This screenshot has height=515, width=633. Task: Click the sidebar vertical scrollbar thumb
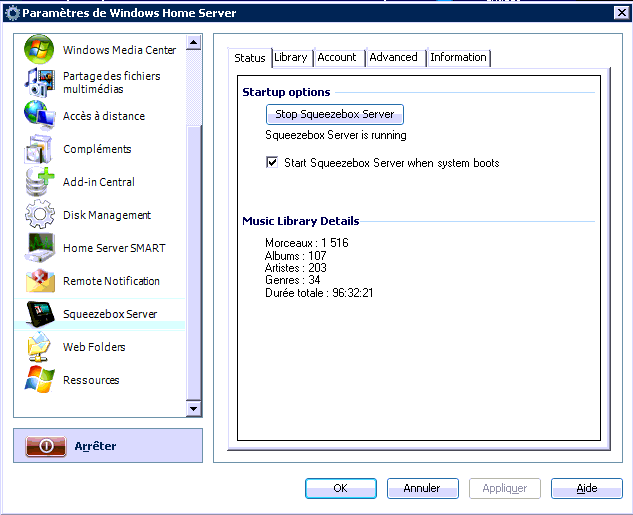pyautogui.click(x=194, y=262)
